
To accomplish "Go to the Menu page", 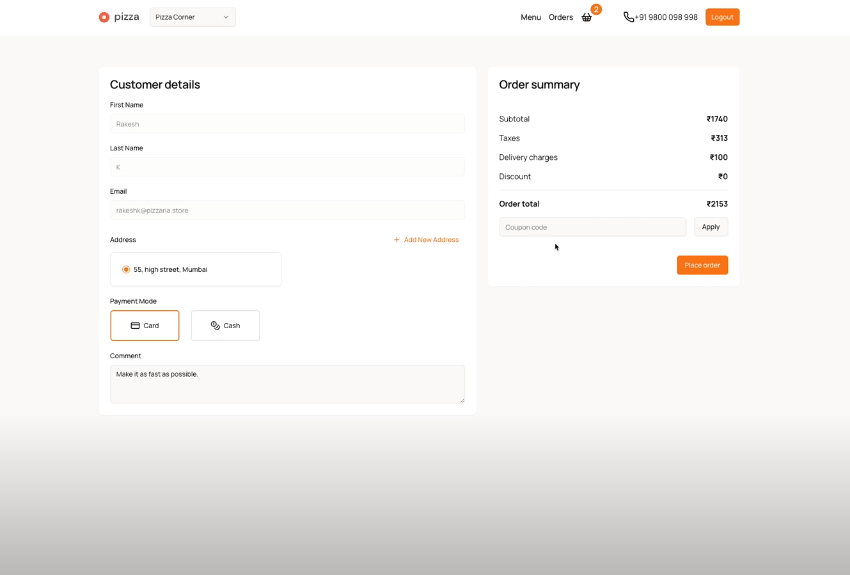I will click(x=531, y=17).
